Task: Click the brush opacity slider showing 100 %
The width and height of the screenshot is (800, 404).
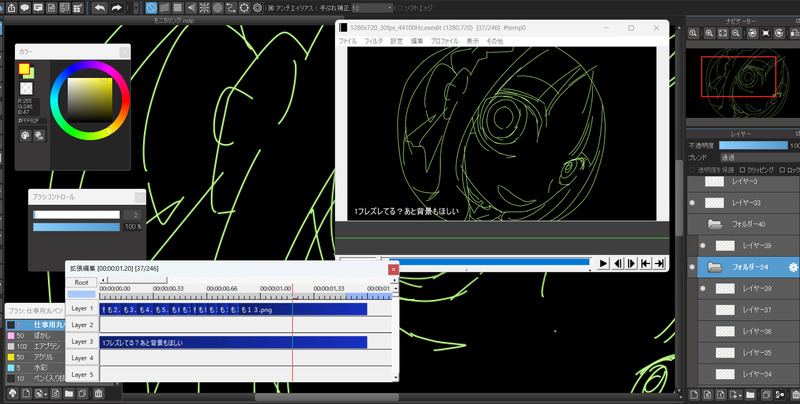Action: click(77, 226)
